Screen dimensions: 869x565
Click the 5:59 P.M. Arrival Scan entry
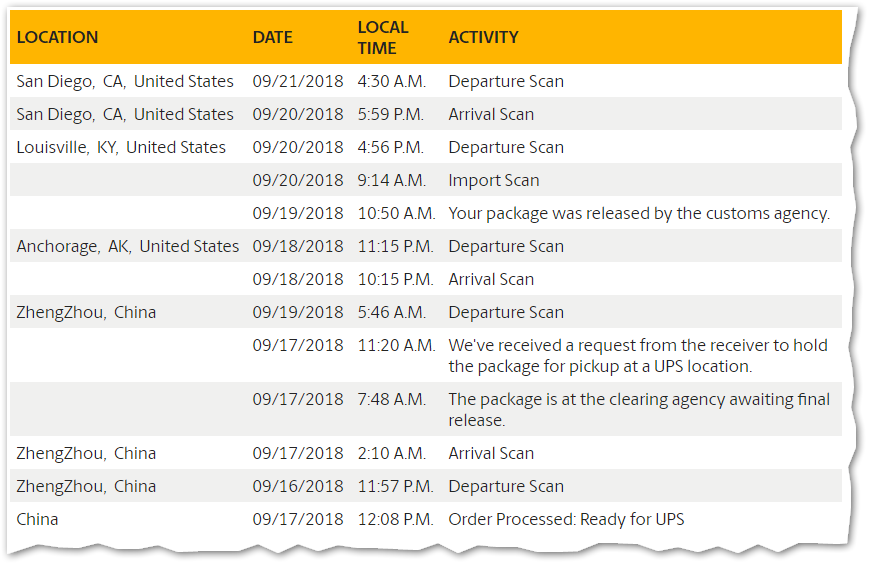[x=426, y=114]
